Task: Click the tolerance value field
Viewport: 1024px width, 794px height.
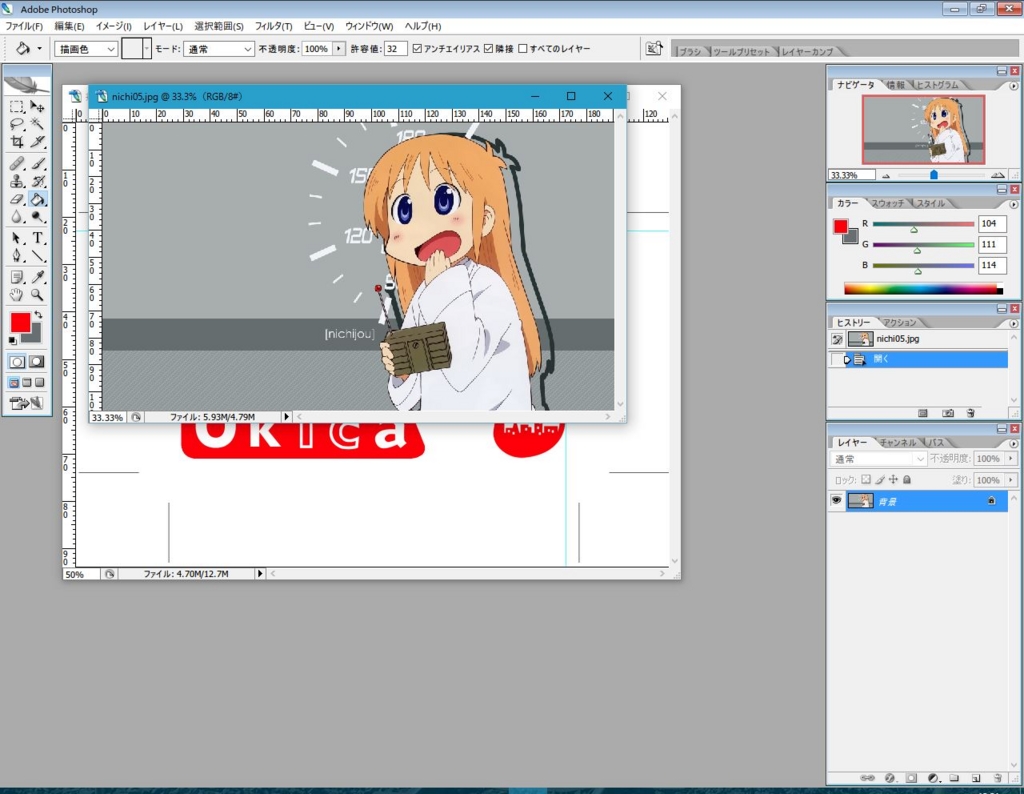Action: (395, 49)
